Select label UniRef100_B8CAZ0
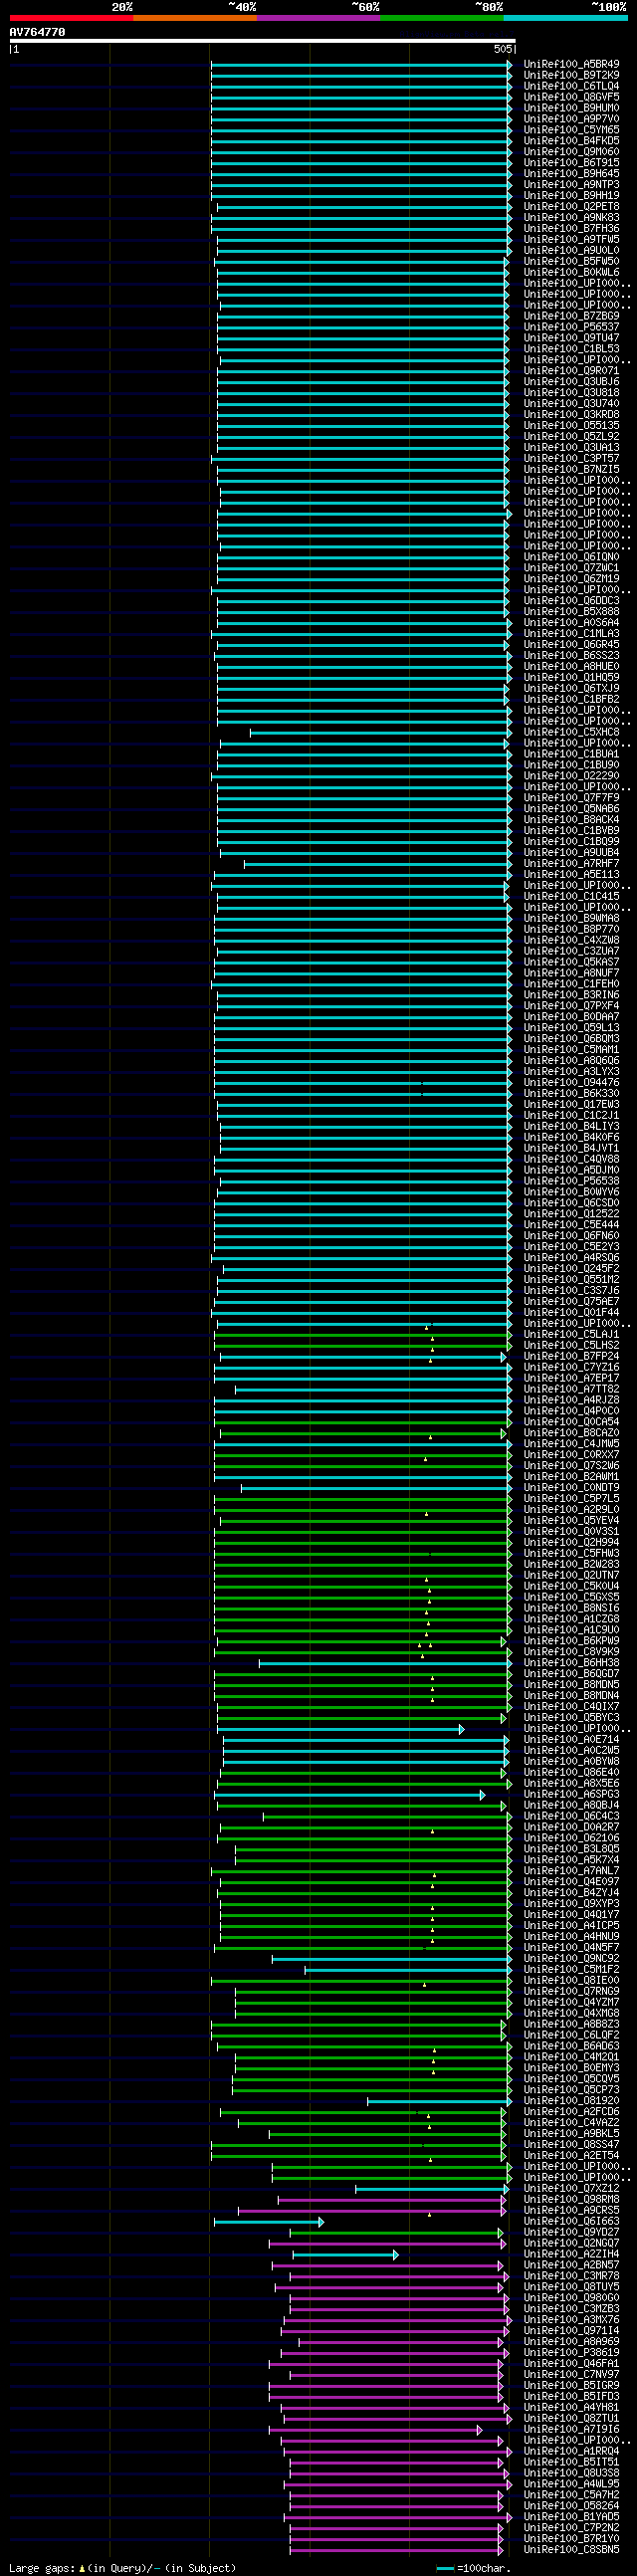The width and height of the screenshot is (637, 2576). coord(571,1433)
